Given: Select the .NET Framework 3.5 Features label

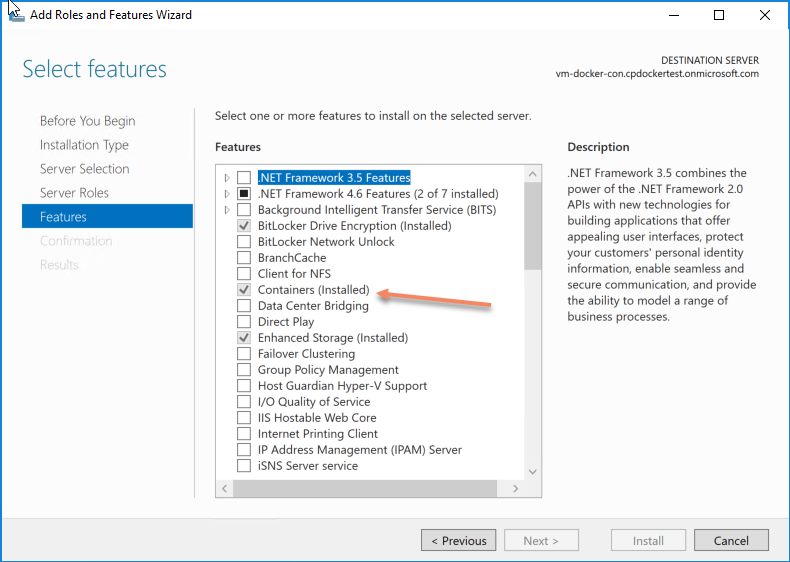Looking at the screenshot, I should point(334,178).
